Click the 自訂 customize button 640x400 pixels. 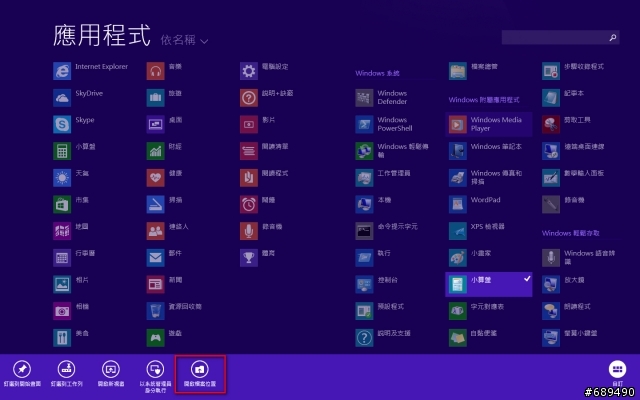click(x=618, y=373)
